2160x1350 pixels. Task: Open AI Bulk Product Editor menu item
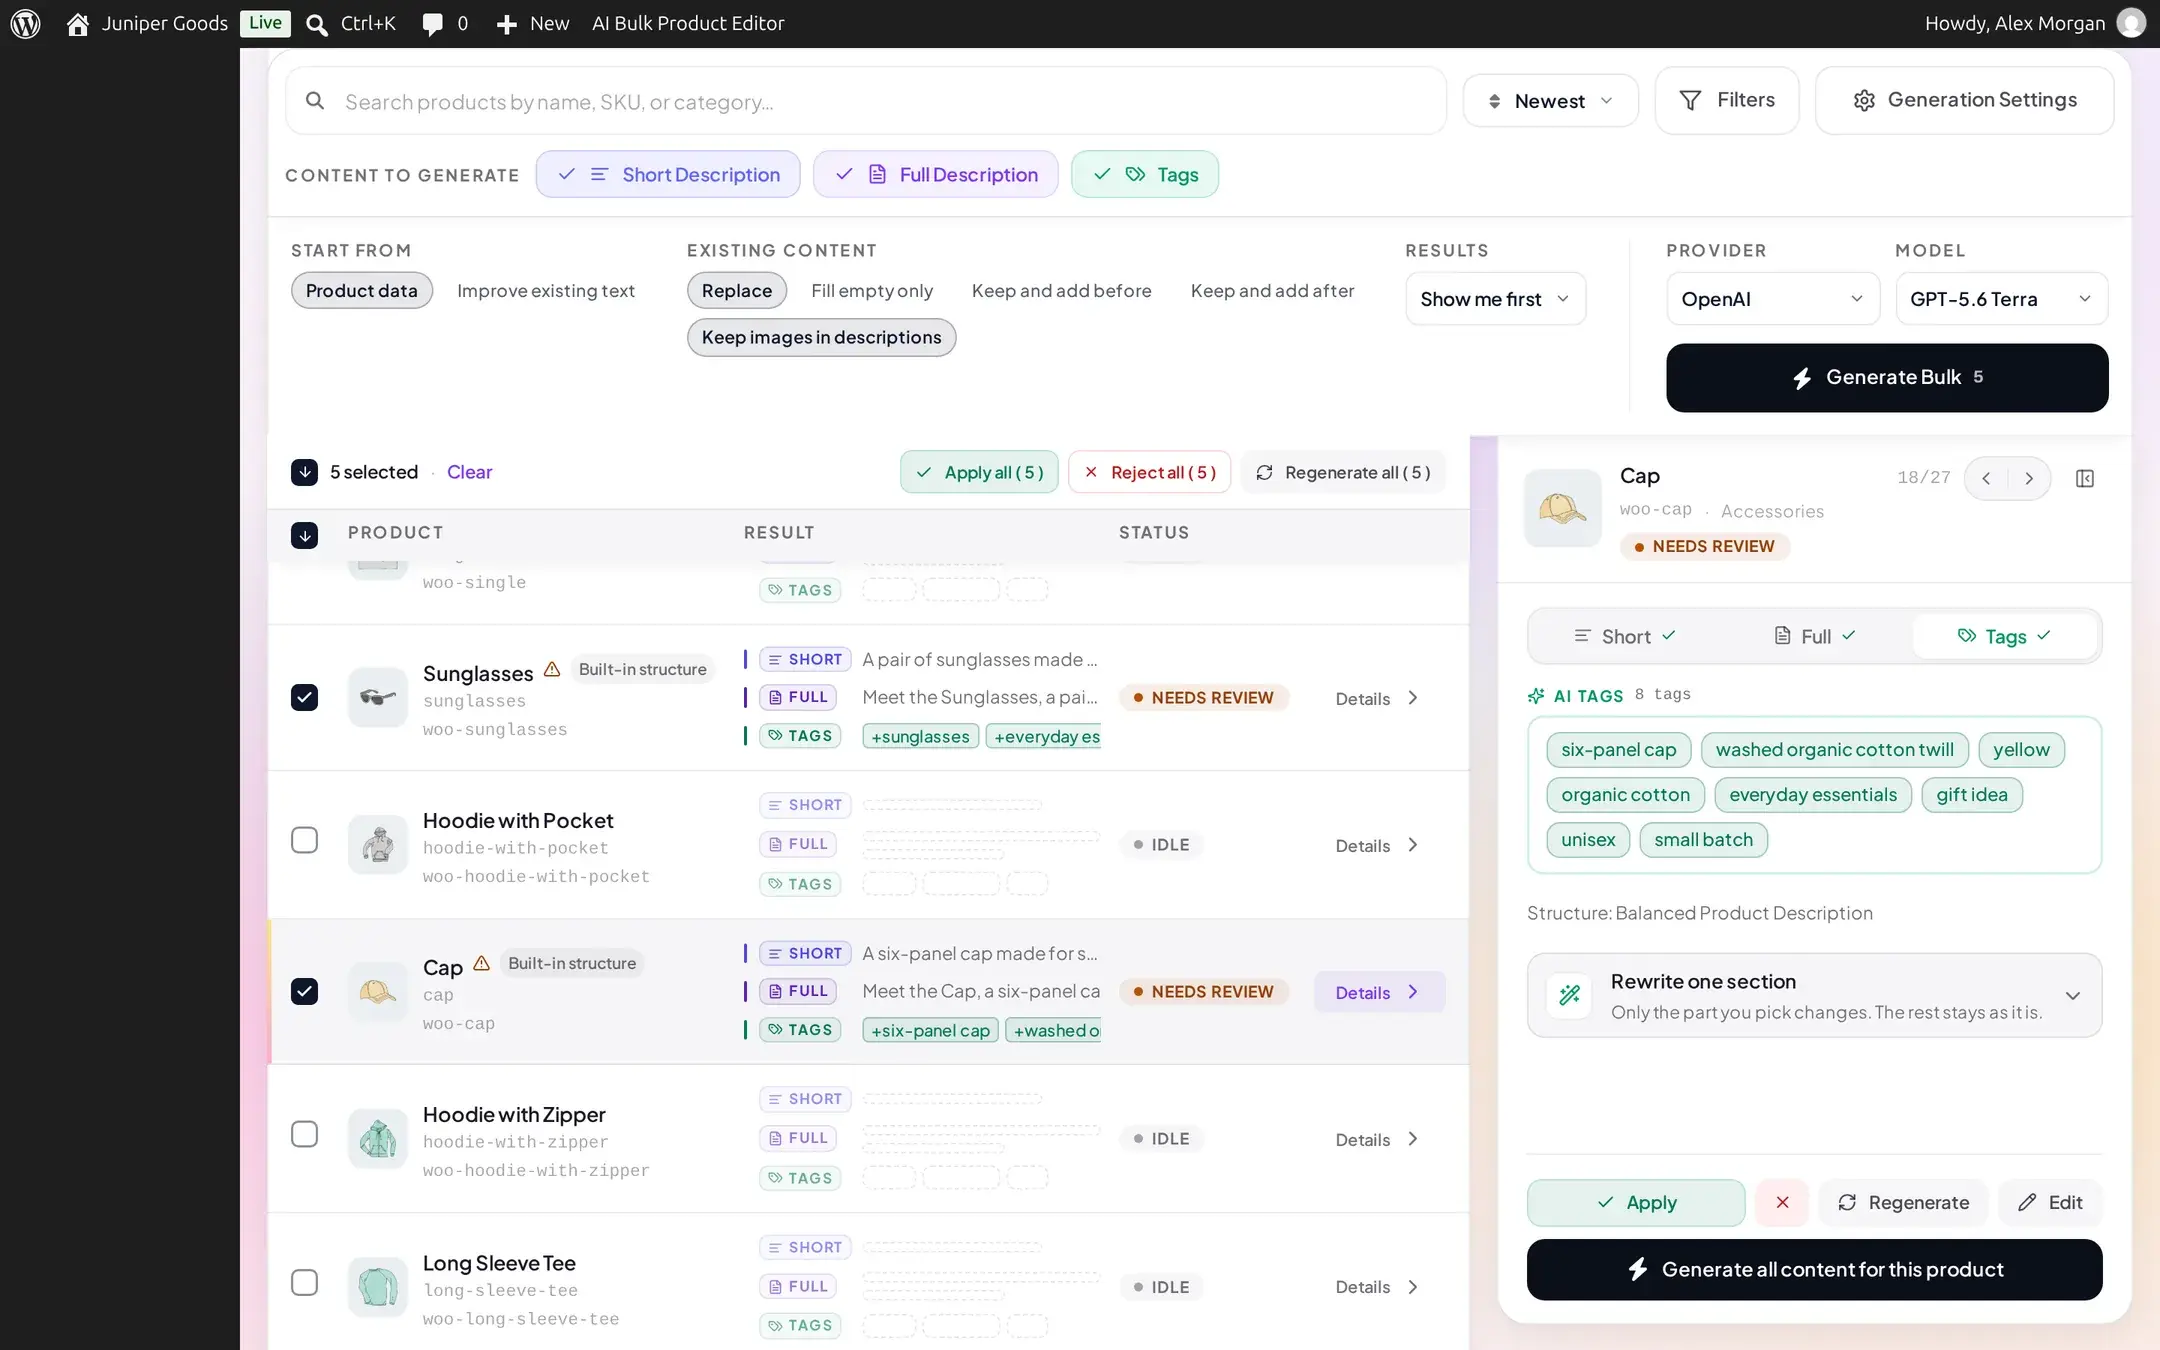click(x=688, y=23)
